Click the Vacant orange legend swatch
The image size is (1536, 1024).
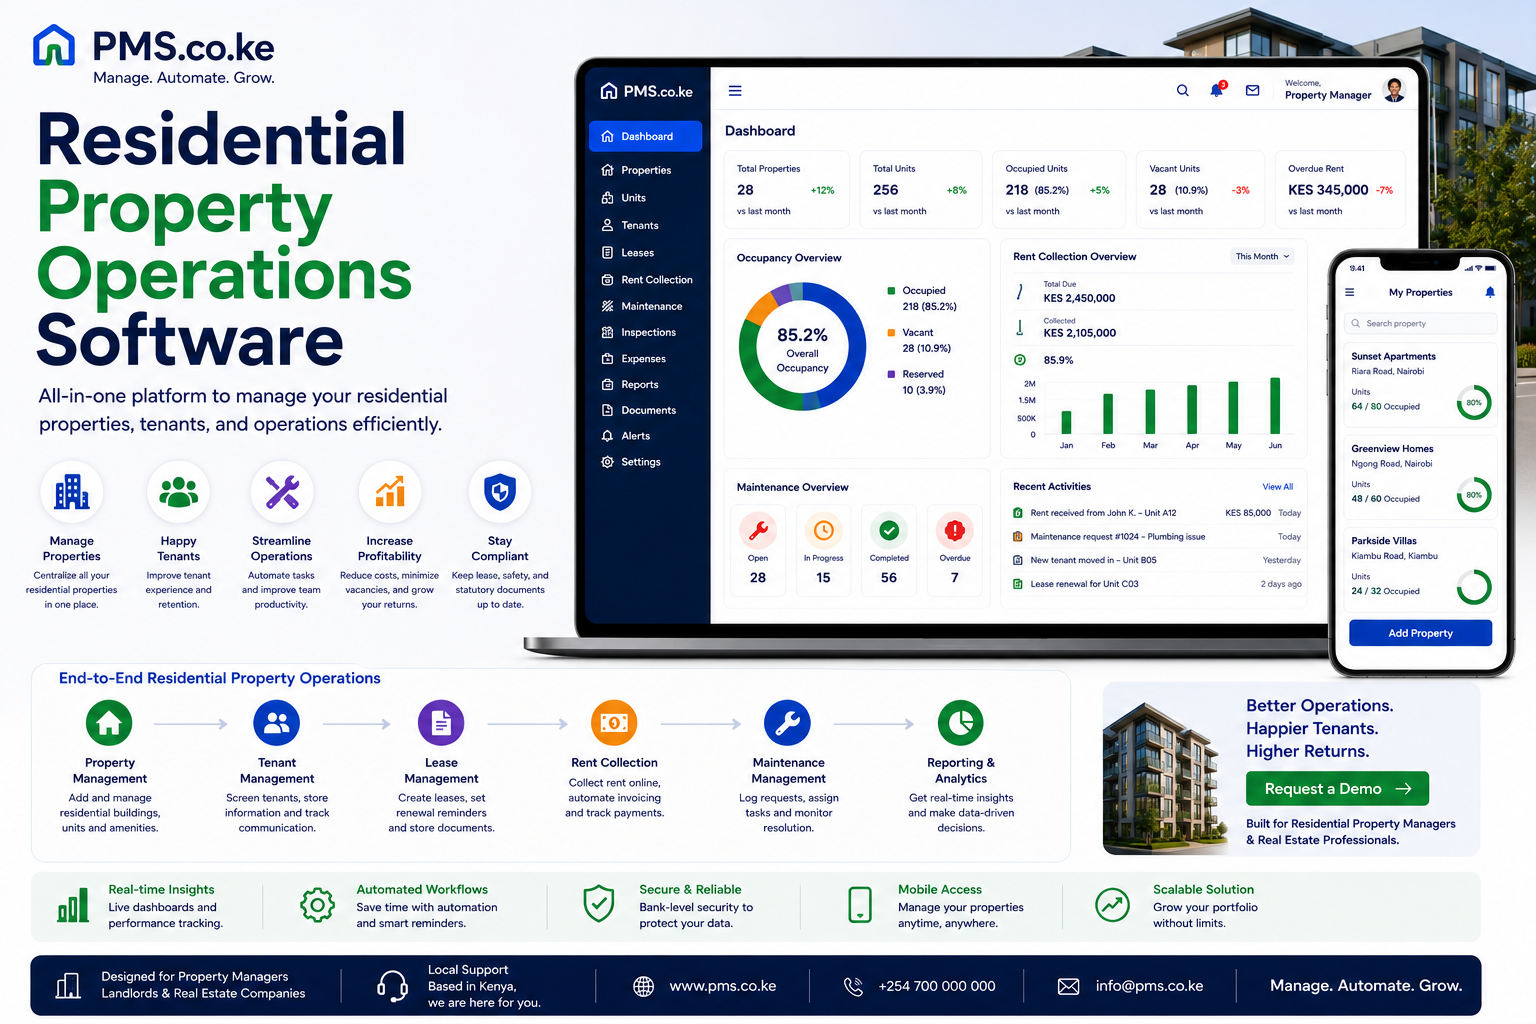[x=891, y=333]
